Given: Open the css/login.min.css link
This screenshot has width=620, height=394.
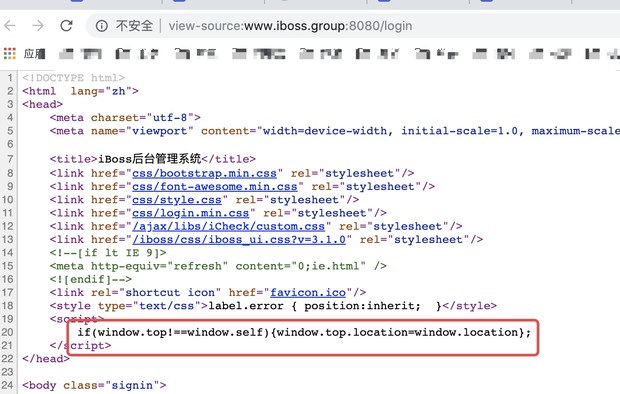Looking at the screenshot, I should pyautogui.click(x=191, y=213).
